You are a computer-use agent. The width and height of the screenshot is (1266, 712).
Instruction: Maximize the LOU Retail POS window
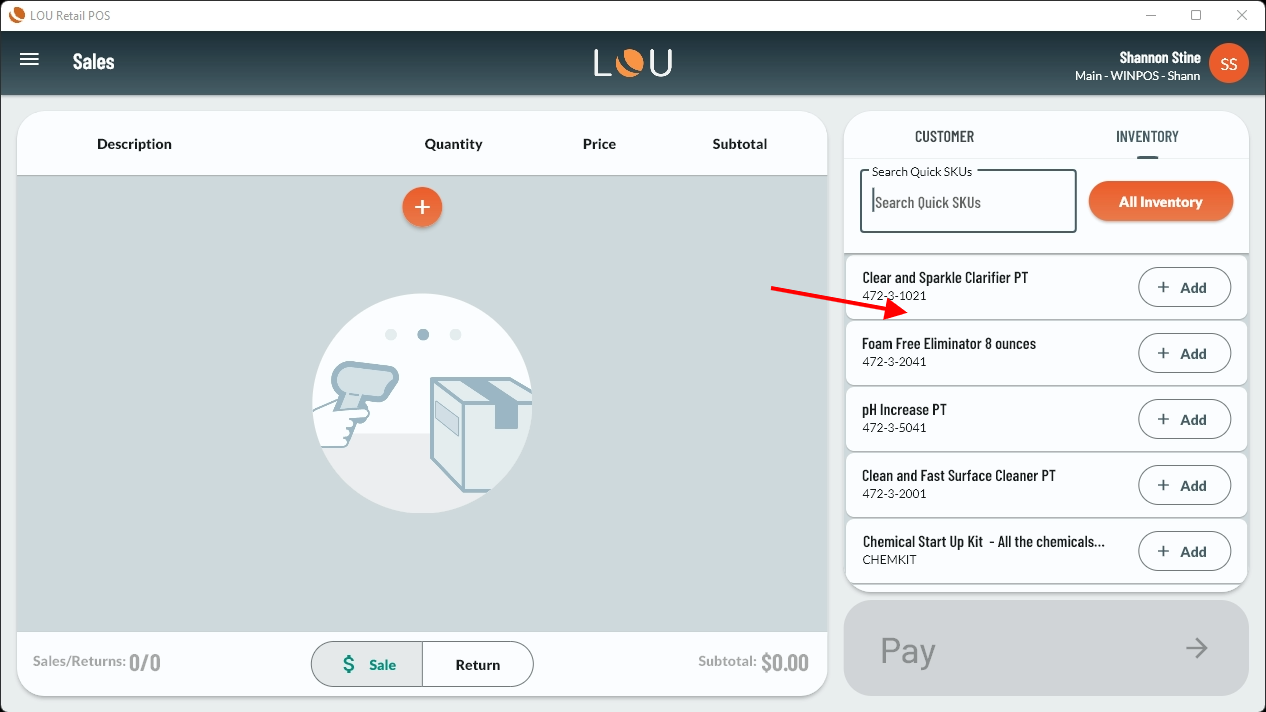tap(1196, 15)
